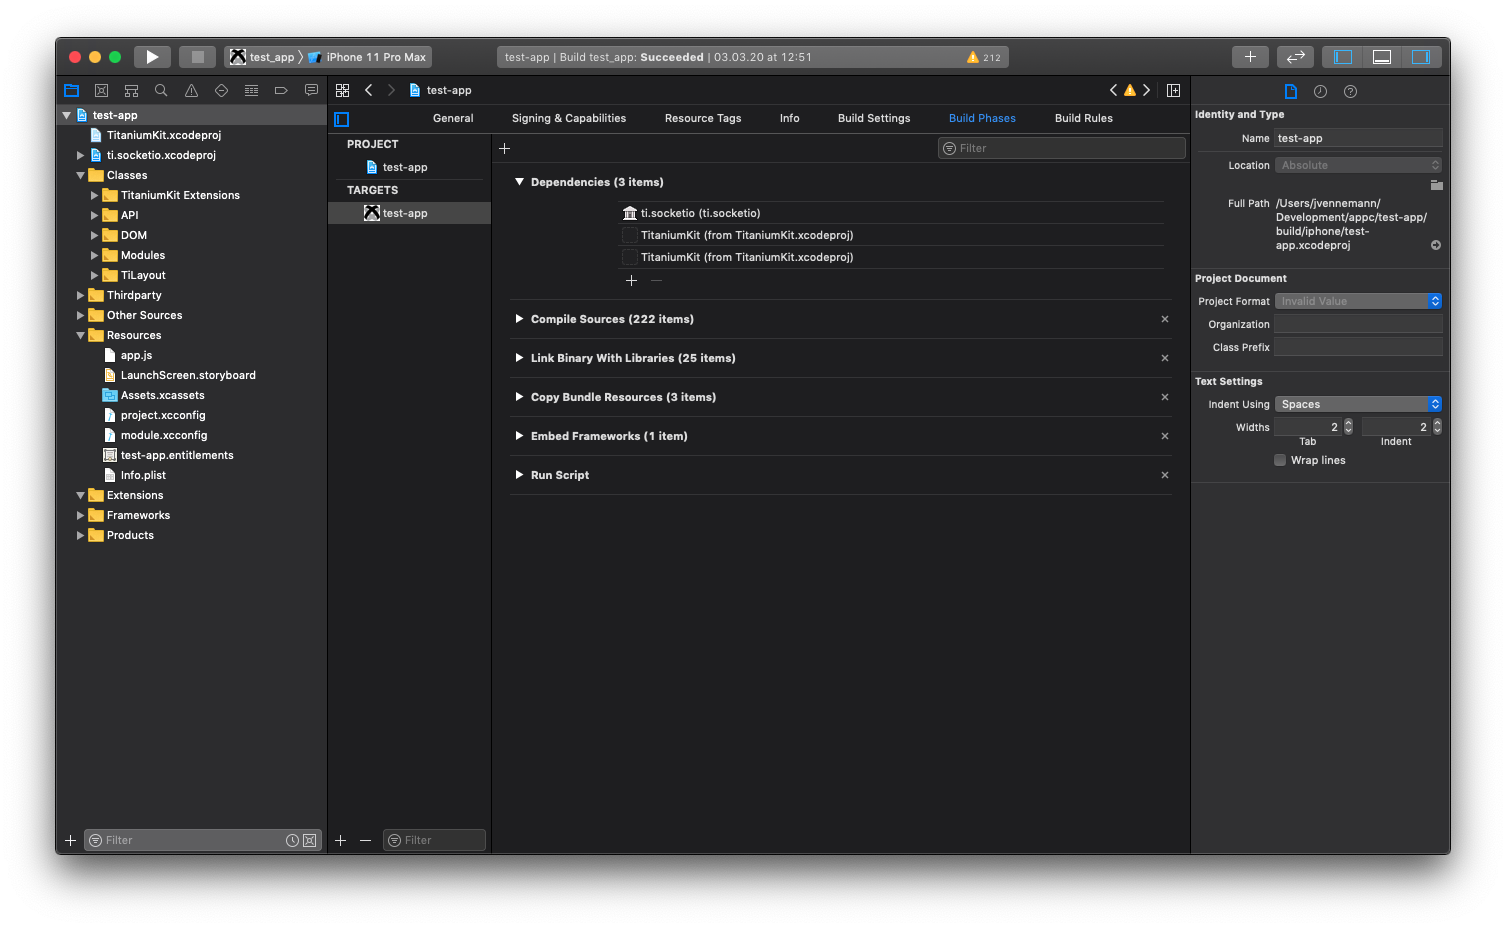Expand the Run Script phase
Viewport: 1506px width, 928px height.
(x=519, y=475)
